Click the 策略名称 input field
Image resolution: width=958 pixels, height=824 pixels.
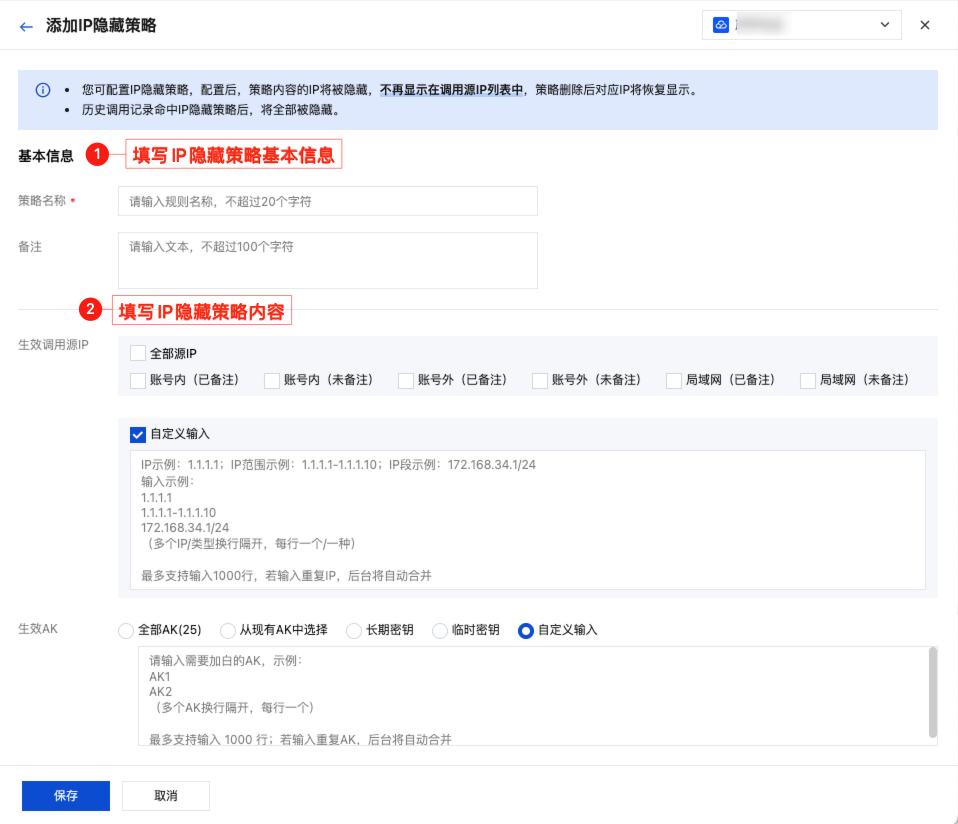(327, 201)
